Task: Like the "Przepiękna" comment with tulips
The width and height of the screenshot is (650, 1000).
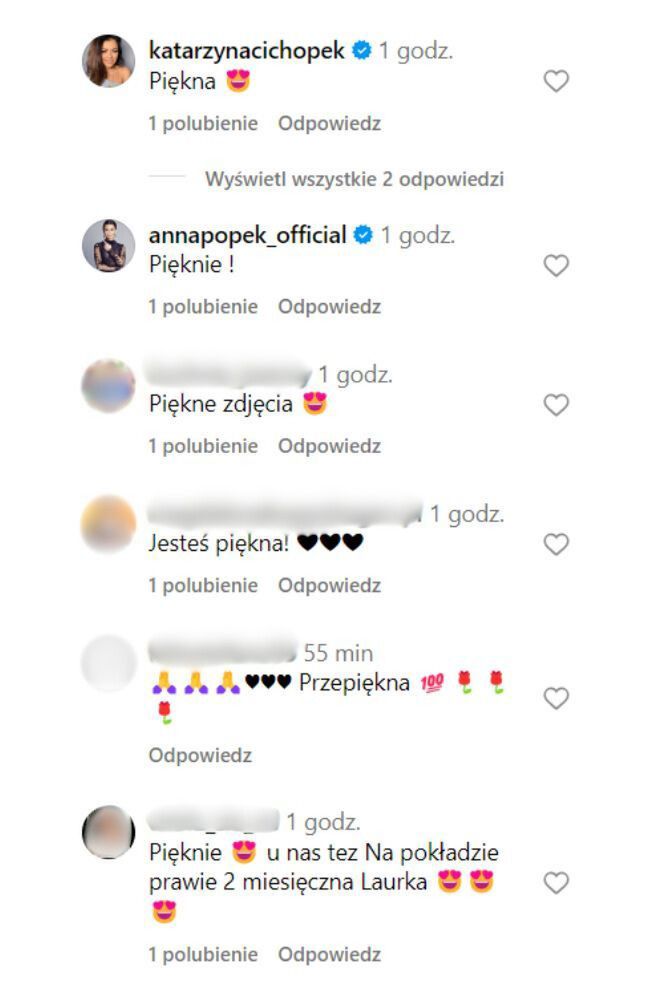Action: pyautogui.click(x=556, y=698)
